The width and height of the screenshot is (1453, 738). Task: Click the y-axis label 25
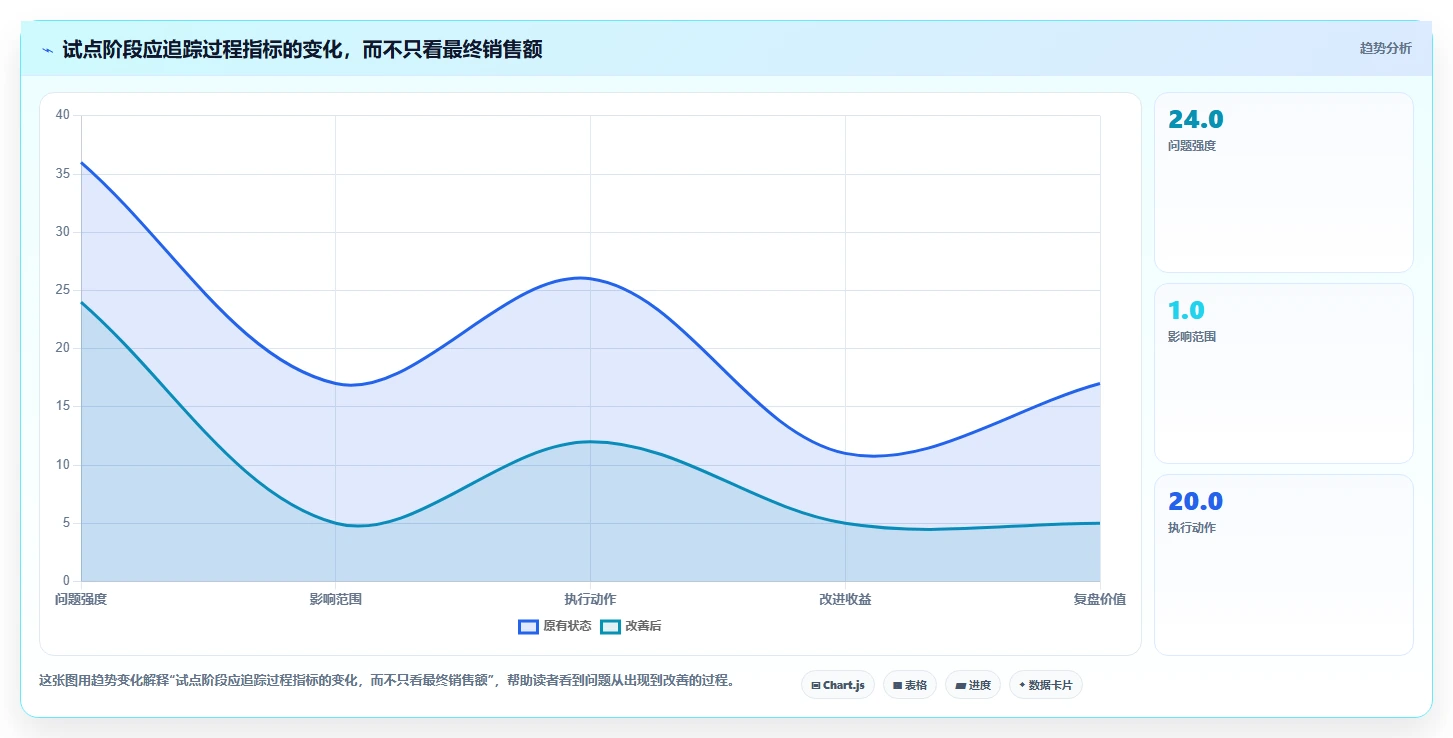[63, 290]
